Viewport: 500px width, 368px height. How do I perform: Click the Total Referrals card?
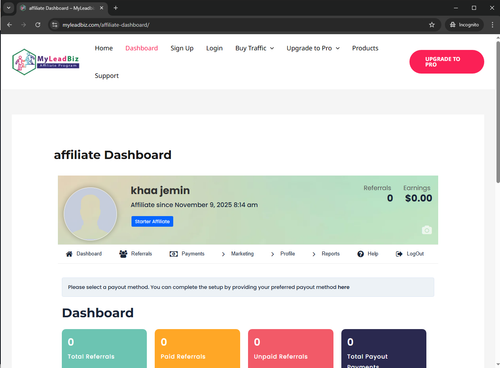click(104, 348)
